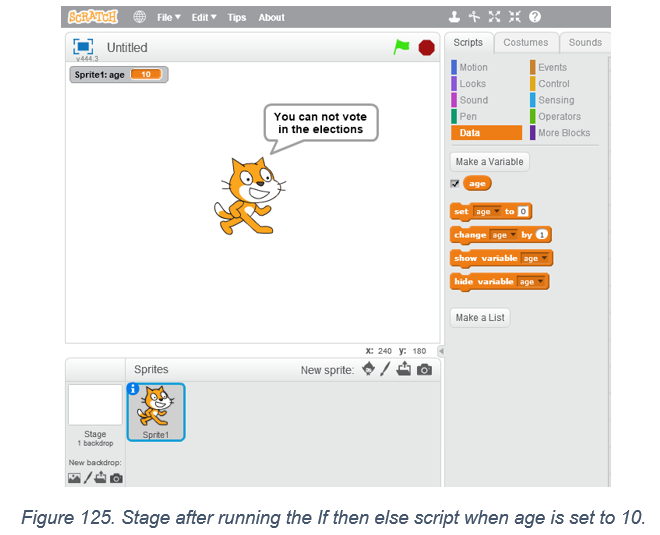Open the Tips menu item

coord(237,17)
